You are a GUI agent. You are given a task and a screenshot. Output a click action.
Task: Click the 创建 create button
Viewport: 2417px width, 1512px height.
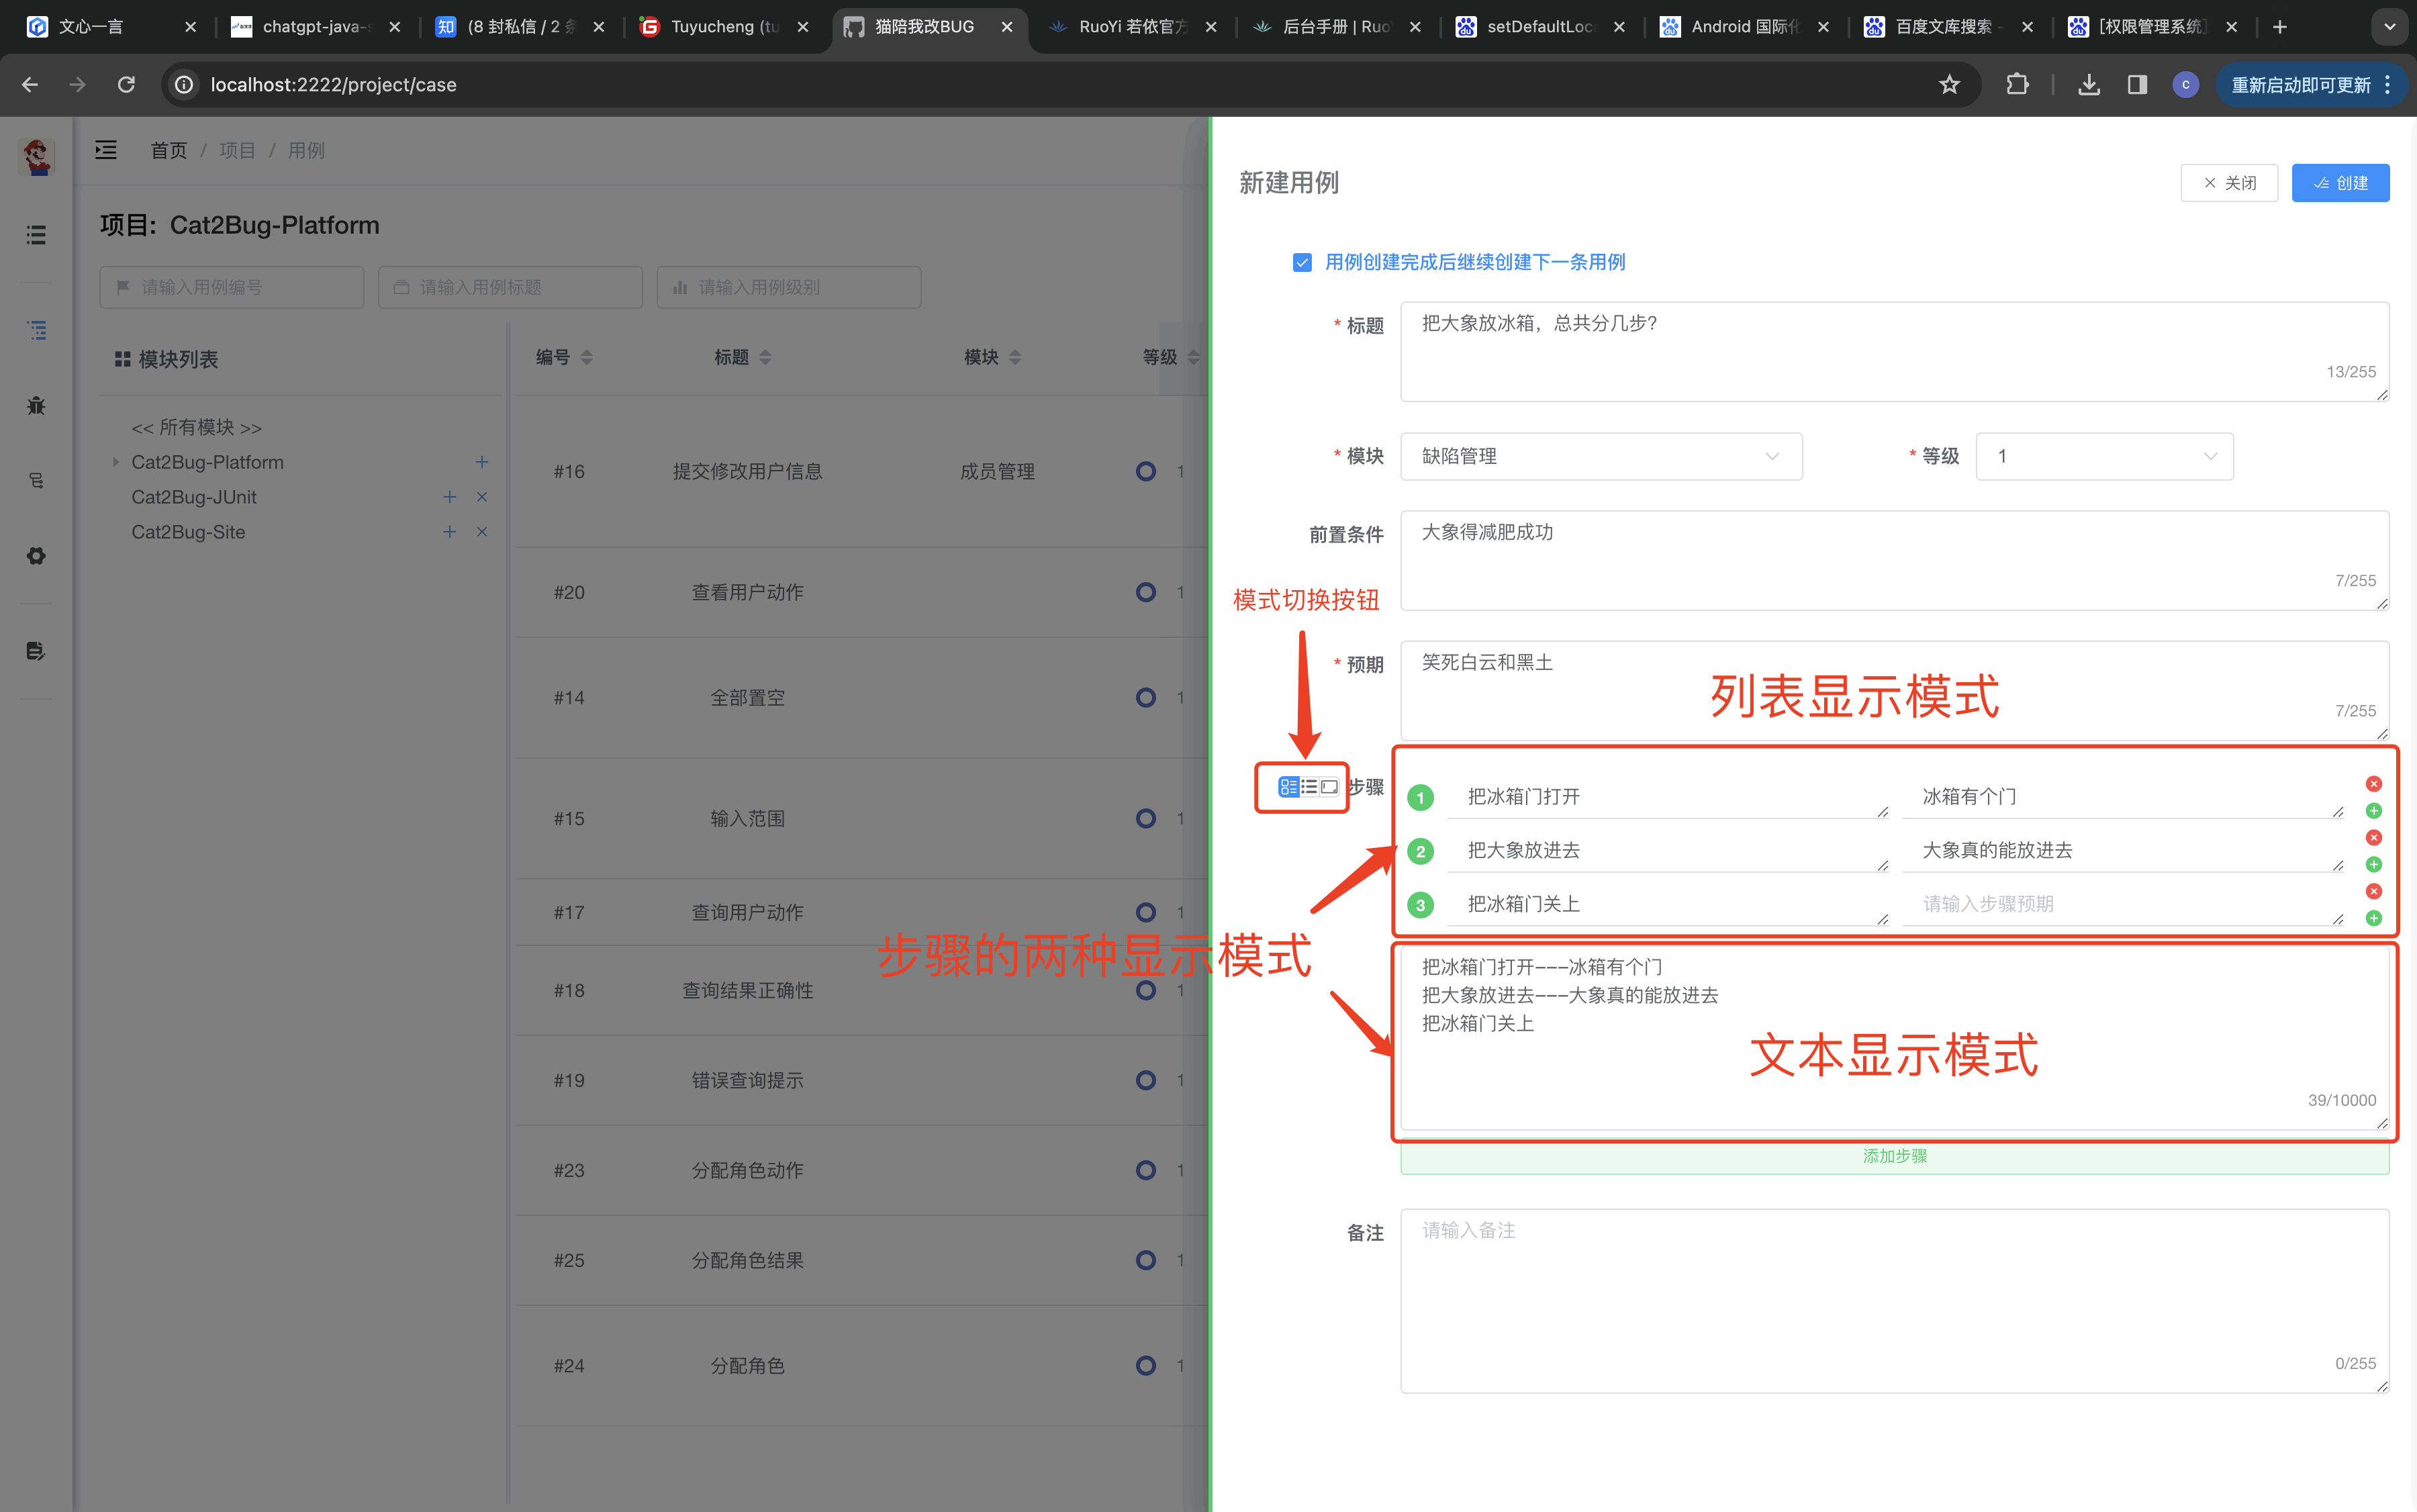click(2340, 183)
